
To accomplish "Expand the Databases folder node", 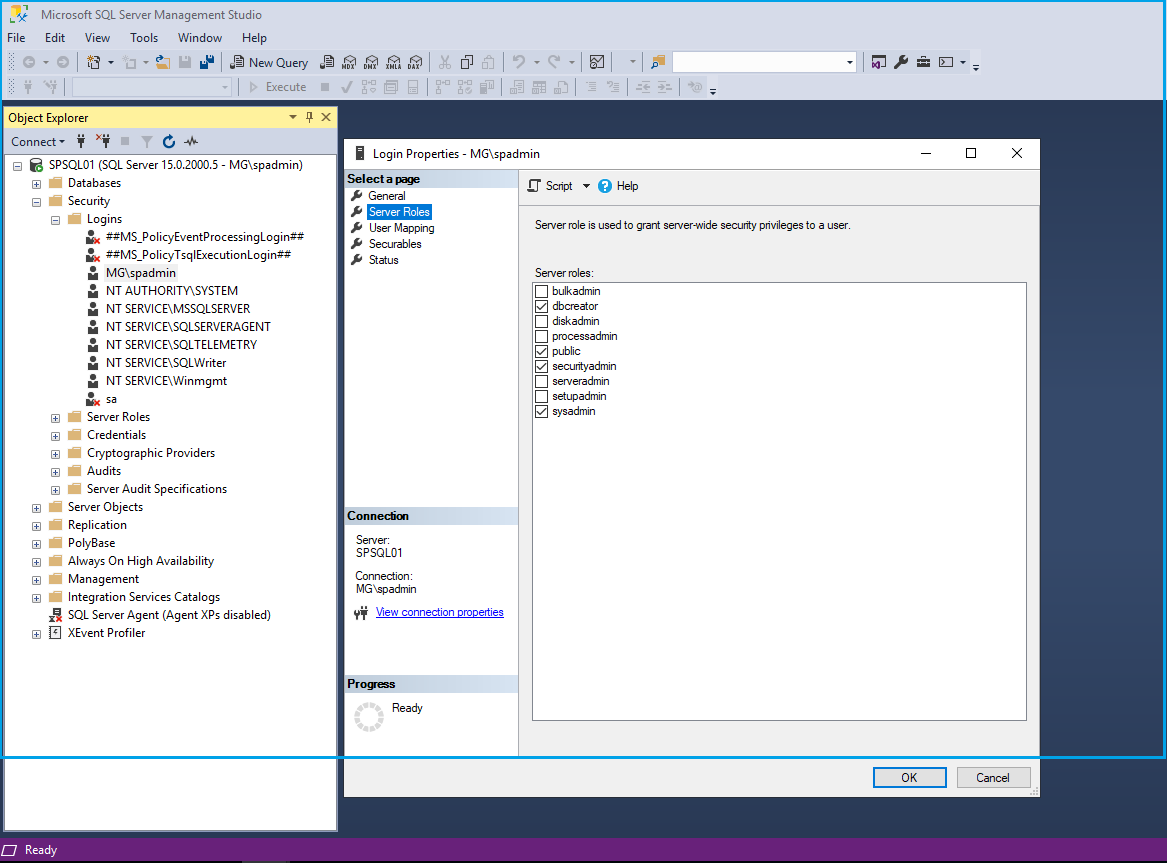I will point(37,183).
